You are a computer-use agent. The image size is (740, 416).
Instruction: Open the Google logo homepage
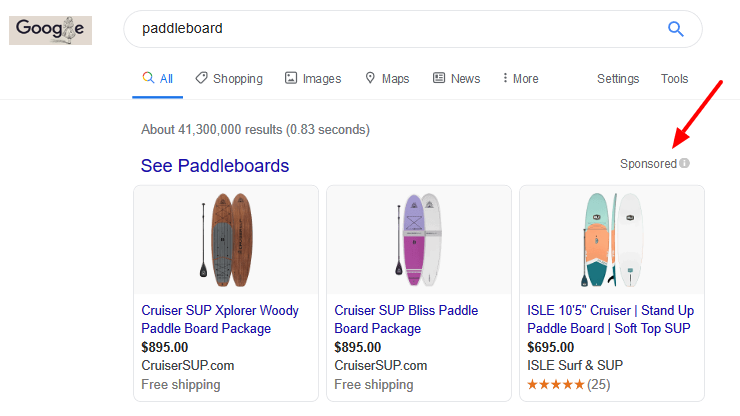coord(50,30)
